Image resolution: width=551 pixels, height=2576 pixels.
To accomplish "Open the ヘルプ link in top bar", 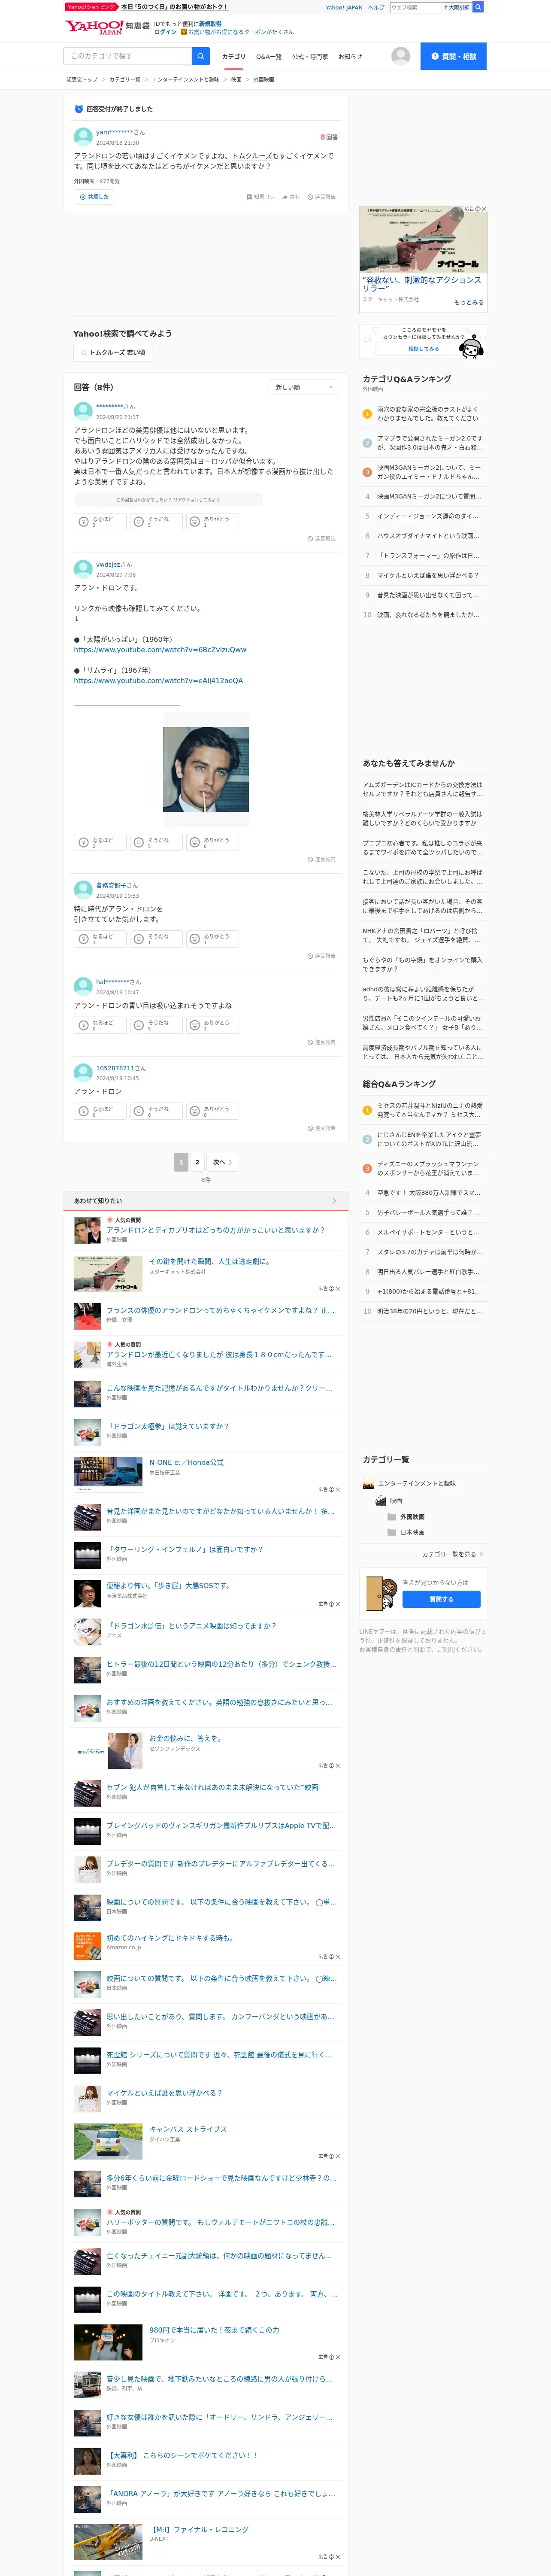I will 375,7.
